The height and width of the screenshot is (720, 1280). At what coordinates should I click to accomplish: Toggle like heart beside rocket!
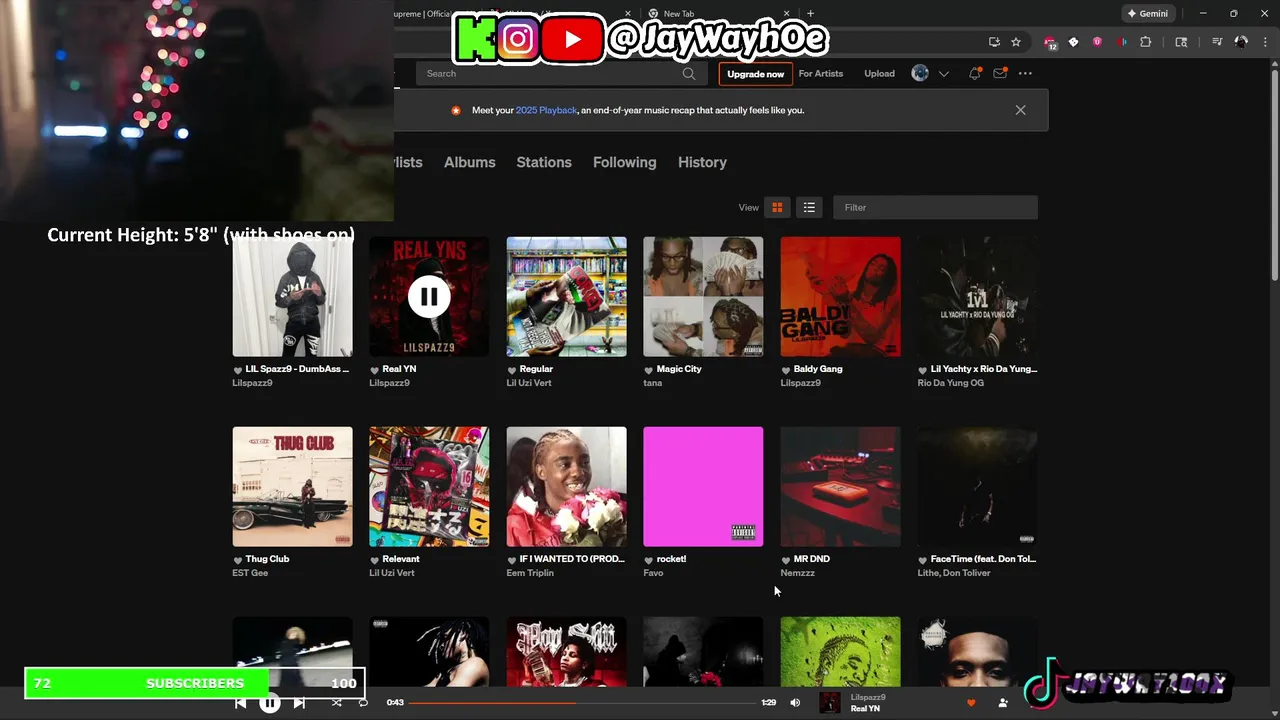point(649,560)
